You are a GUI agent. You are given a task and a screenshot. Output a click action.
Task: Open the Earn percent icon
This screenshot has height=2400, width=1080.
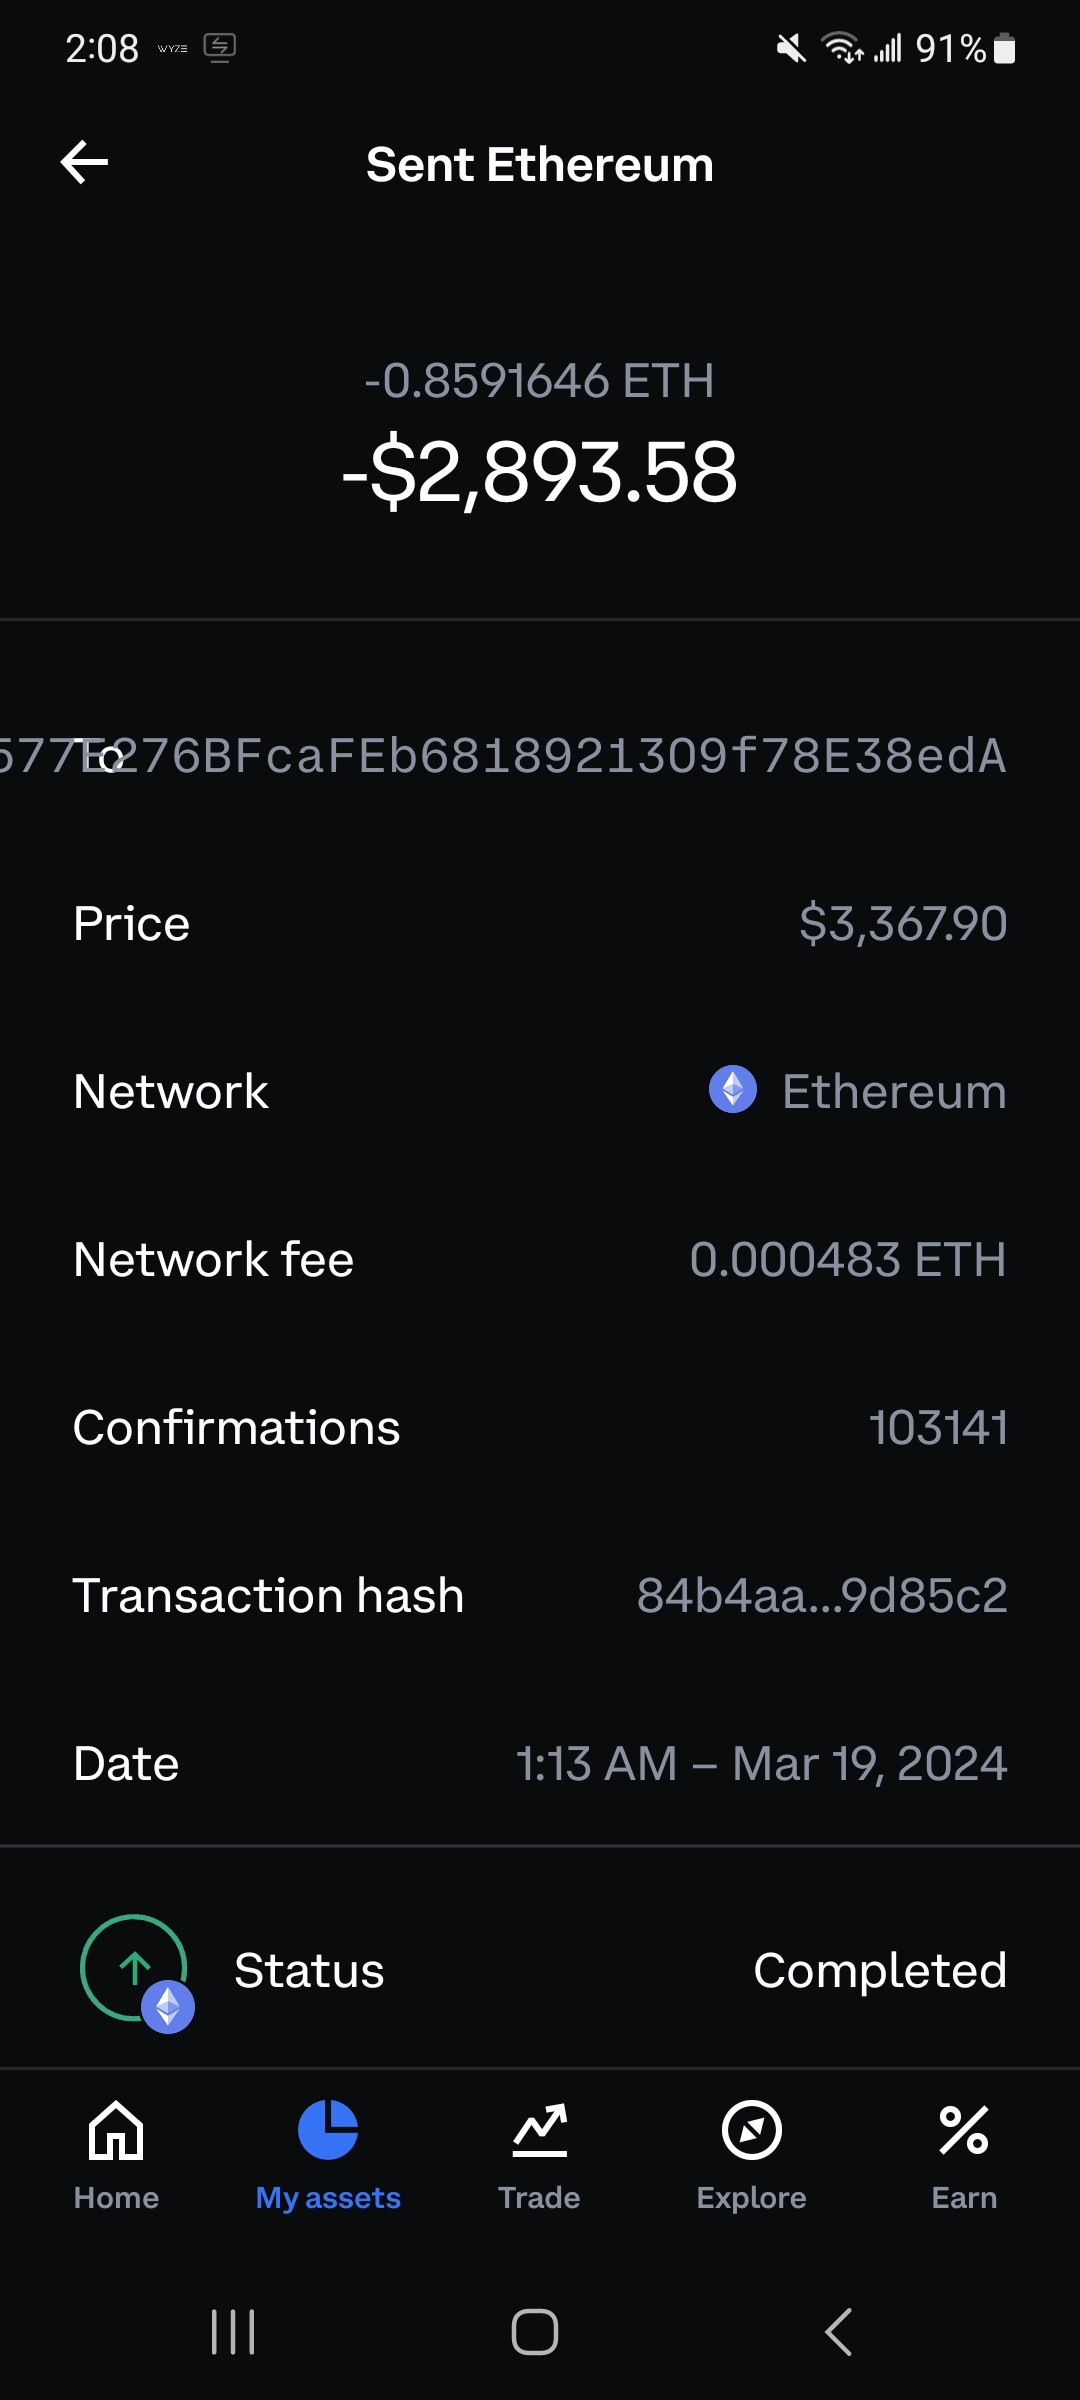click(964, 2130)
